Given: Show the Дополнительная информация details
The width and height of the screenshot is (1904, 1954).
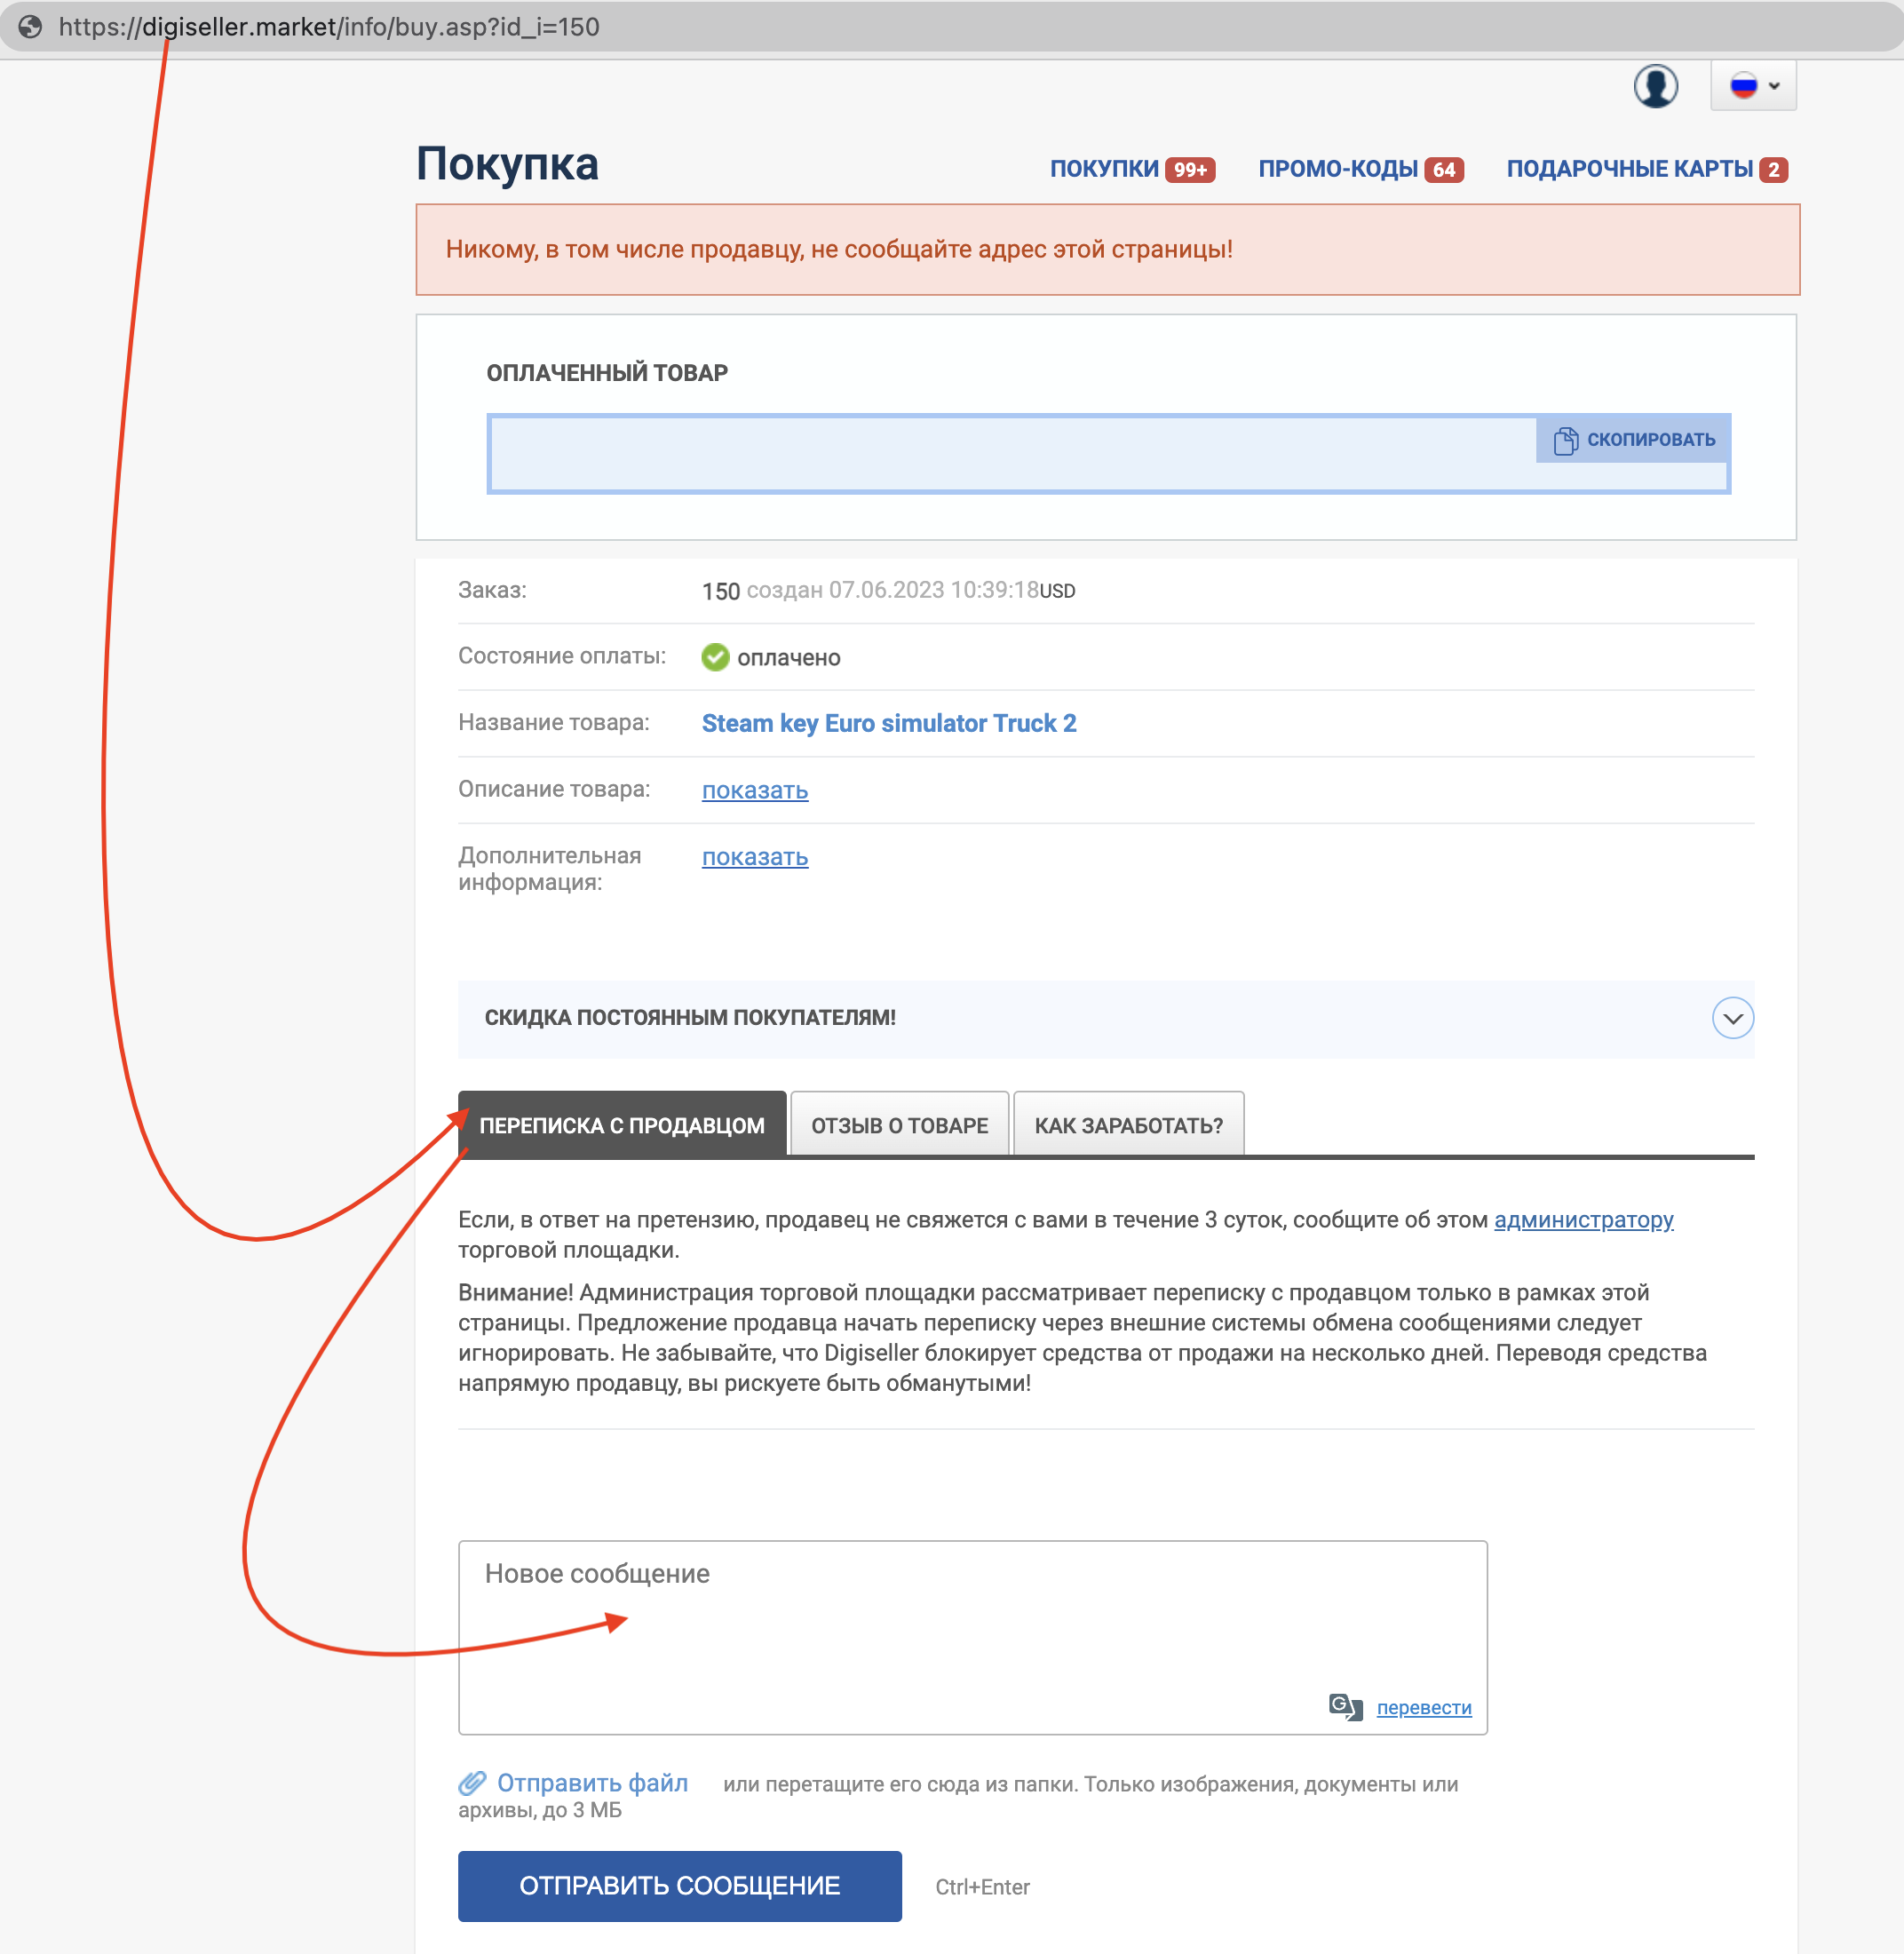Looking at the screenshot, I should pos(755,857).
